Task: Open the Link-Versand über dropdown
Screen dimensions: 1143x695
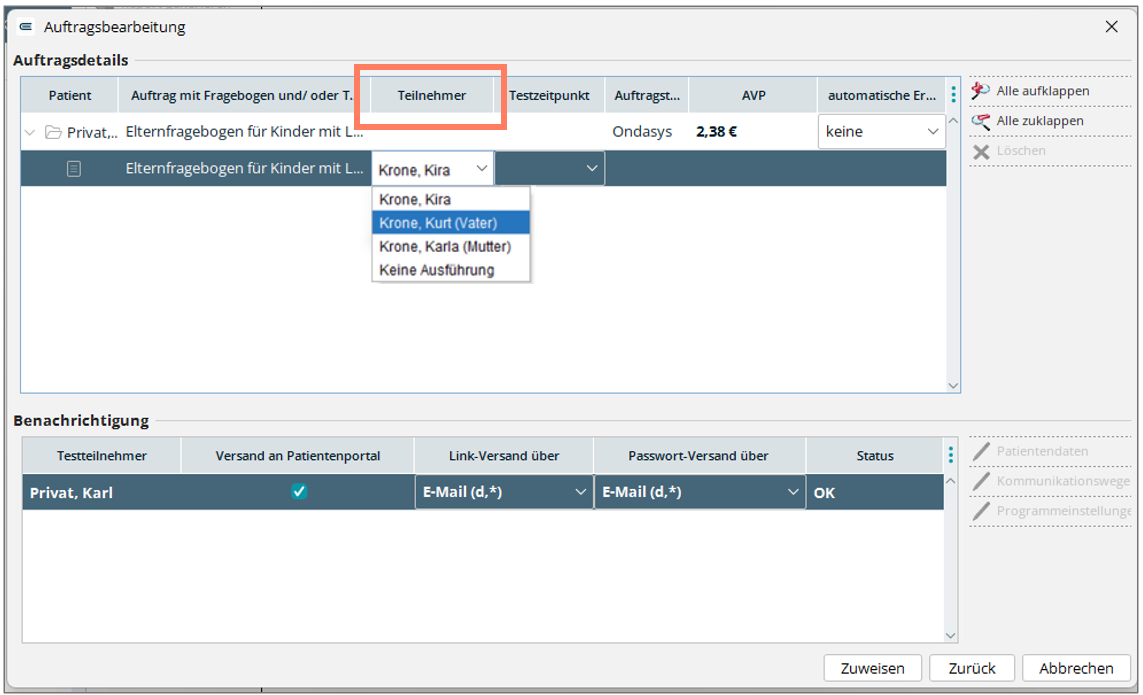Action: (504, 492)
